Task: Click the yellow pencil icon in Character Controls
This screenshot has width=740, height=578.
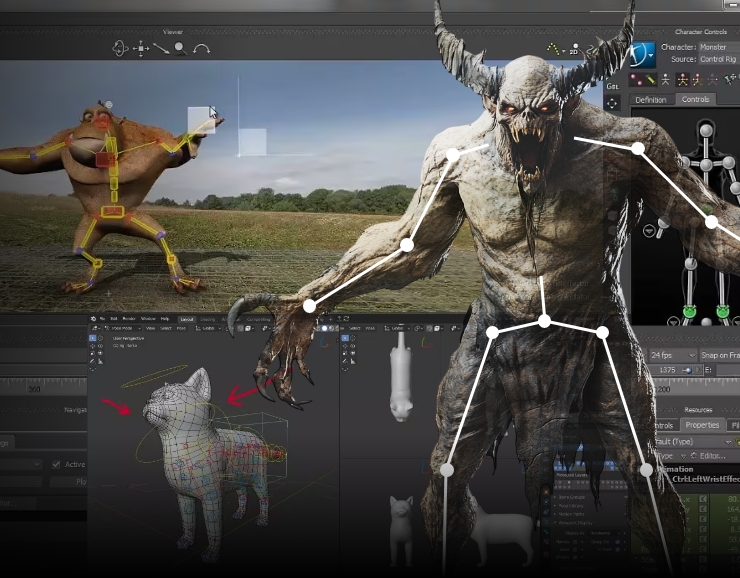Action: 651,79
